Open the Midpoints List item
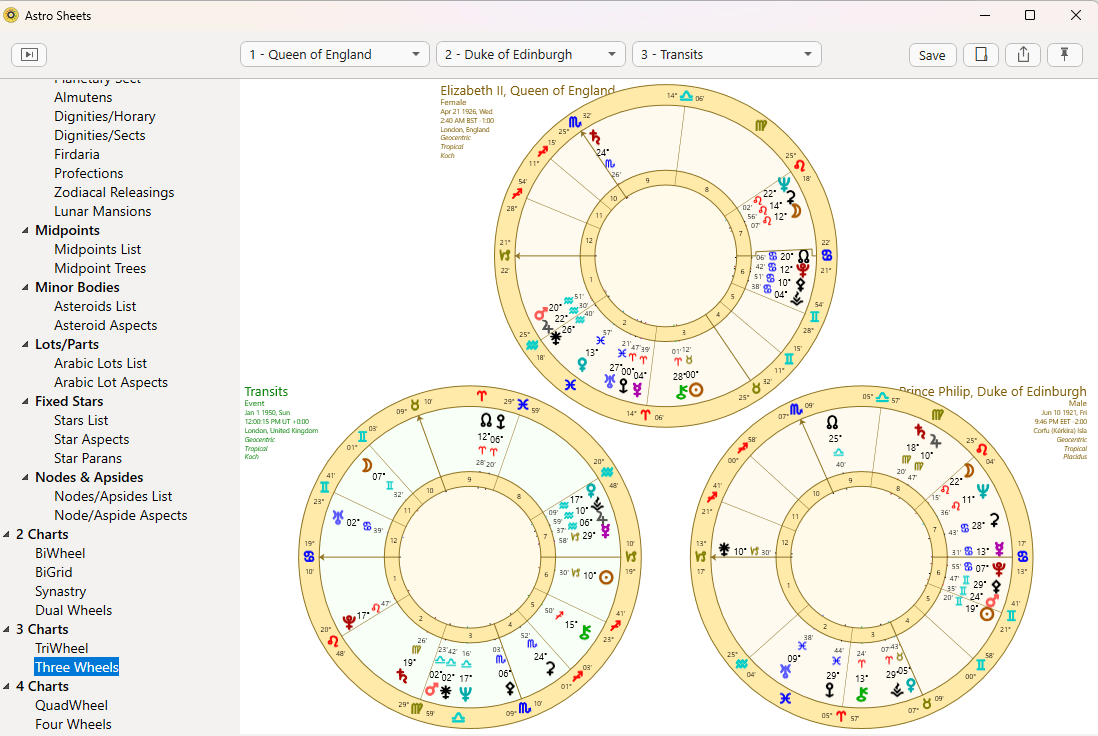Screen dimensions: 1098x736 coord(97,249)
